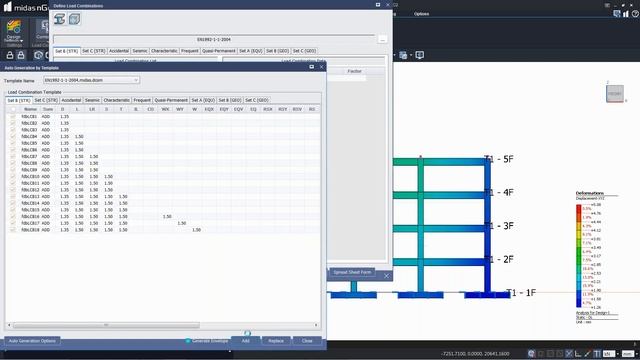Image resolution: width=640 pixels, height=360 pixels.
Task: Click the T1 - 1F story label
Action: [521, 293]
